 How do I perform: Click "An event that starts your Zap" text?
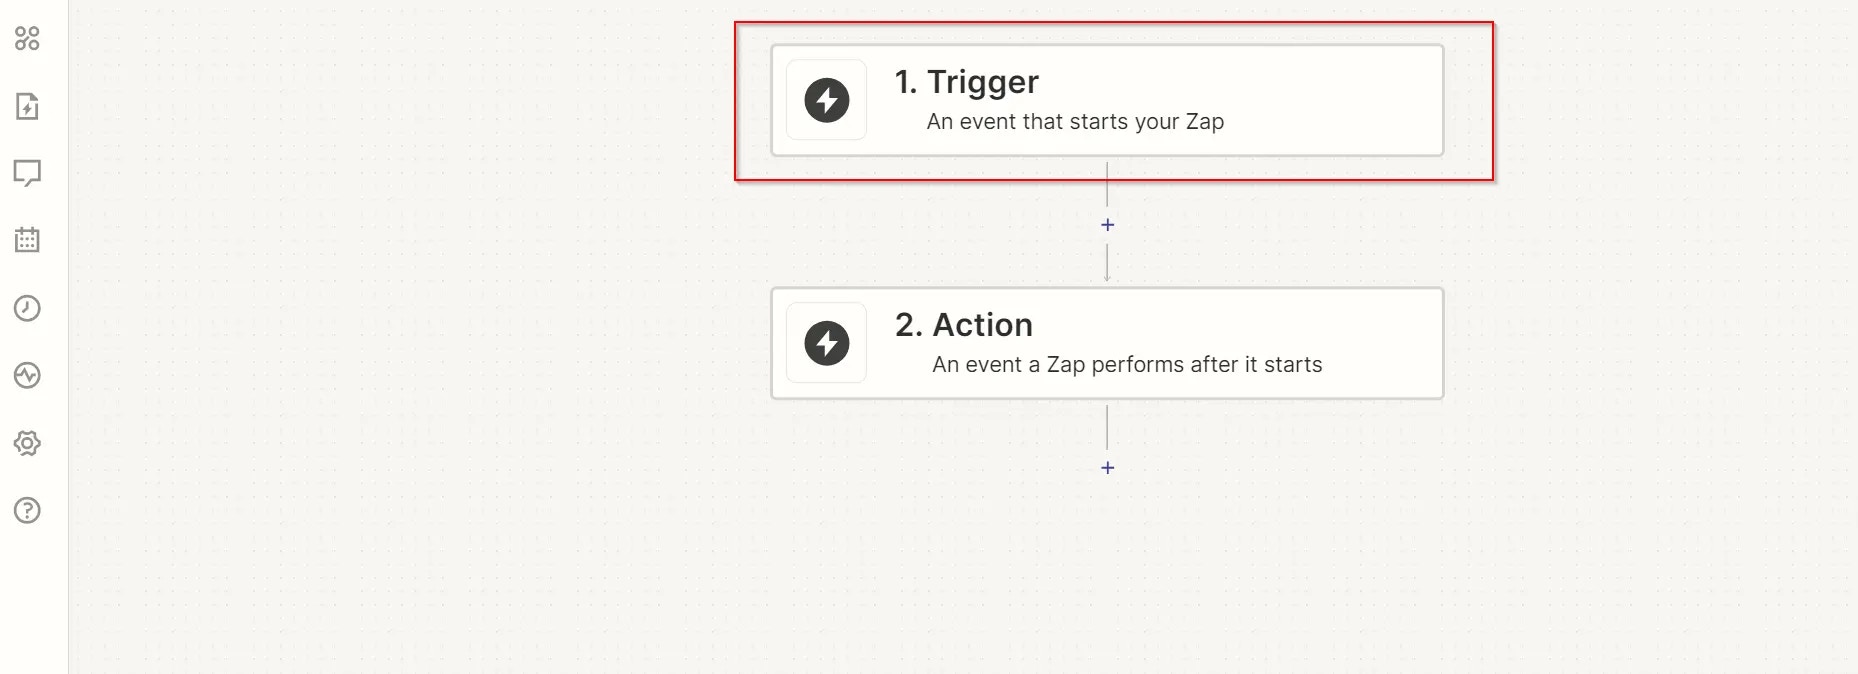[x=1075, y=122]
